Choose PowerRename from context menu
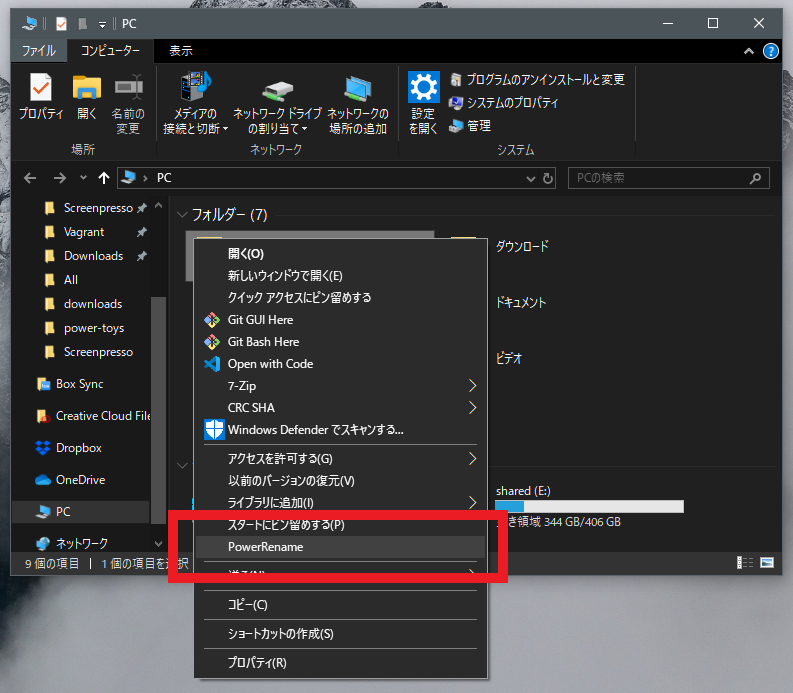Screen dimensions: 793x693 pos(340,547)
